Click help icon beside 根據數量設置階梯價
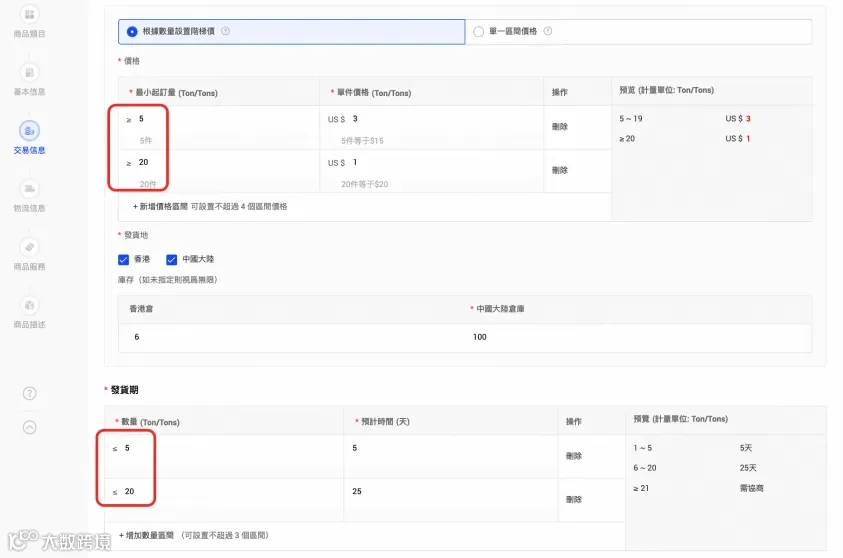This screenshot has width=843, height=558. (226, 31)
